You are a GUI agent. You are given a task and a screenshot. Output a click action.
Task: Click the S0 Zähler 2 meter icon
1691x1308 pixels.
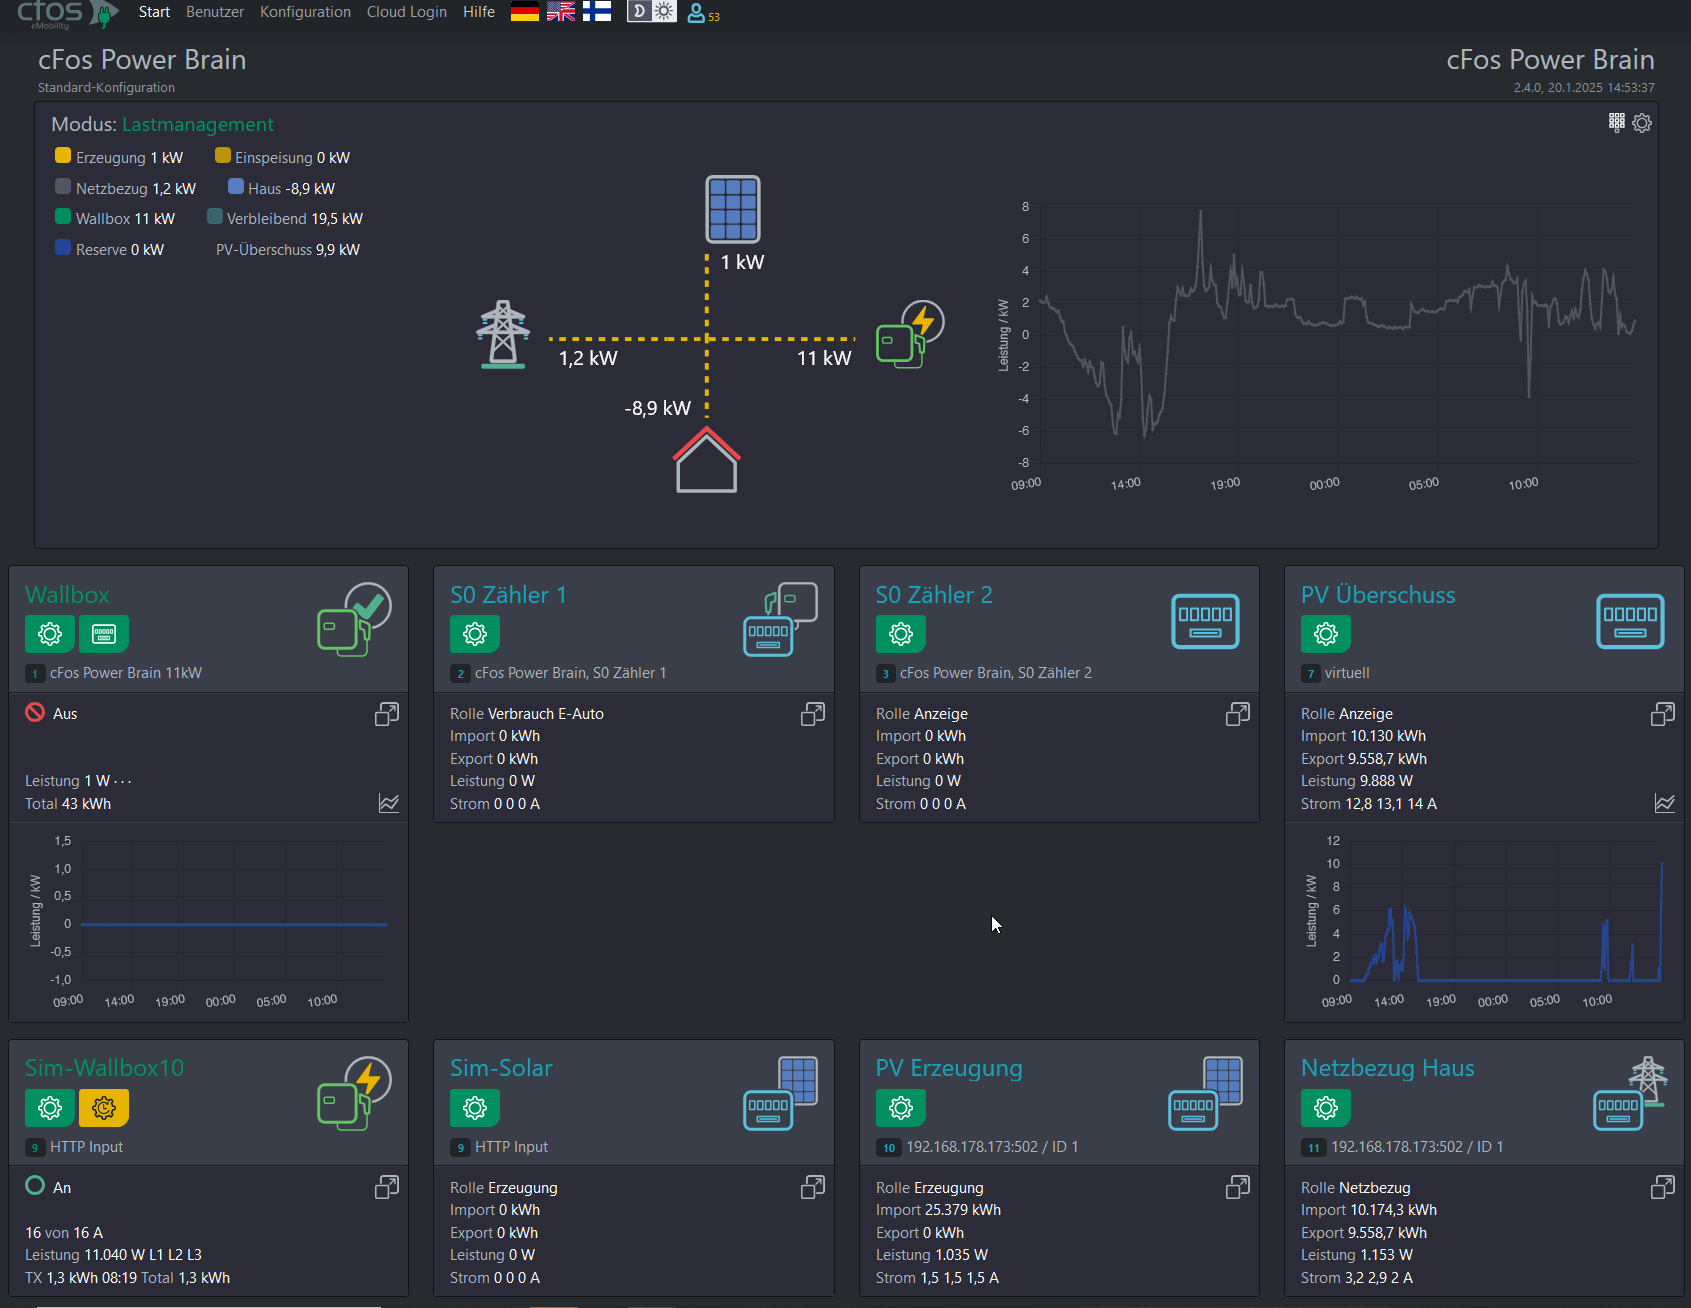point(1205,620)
